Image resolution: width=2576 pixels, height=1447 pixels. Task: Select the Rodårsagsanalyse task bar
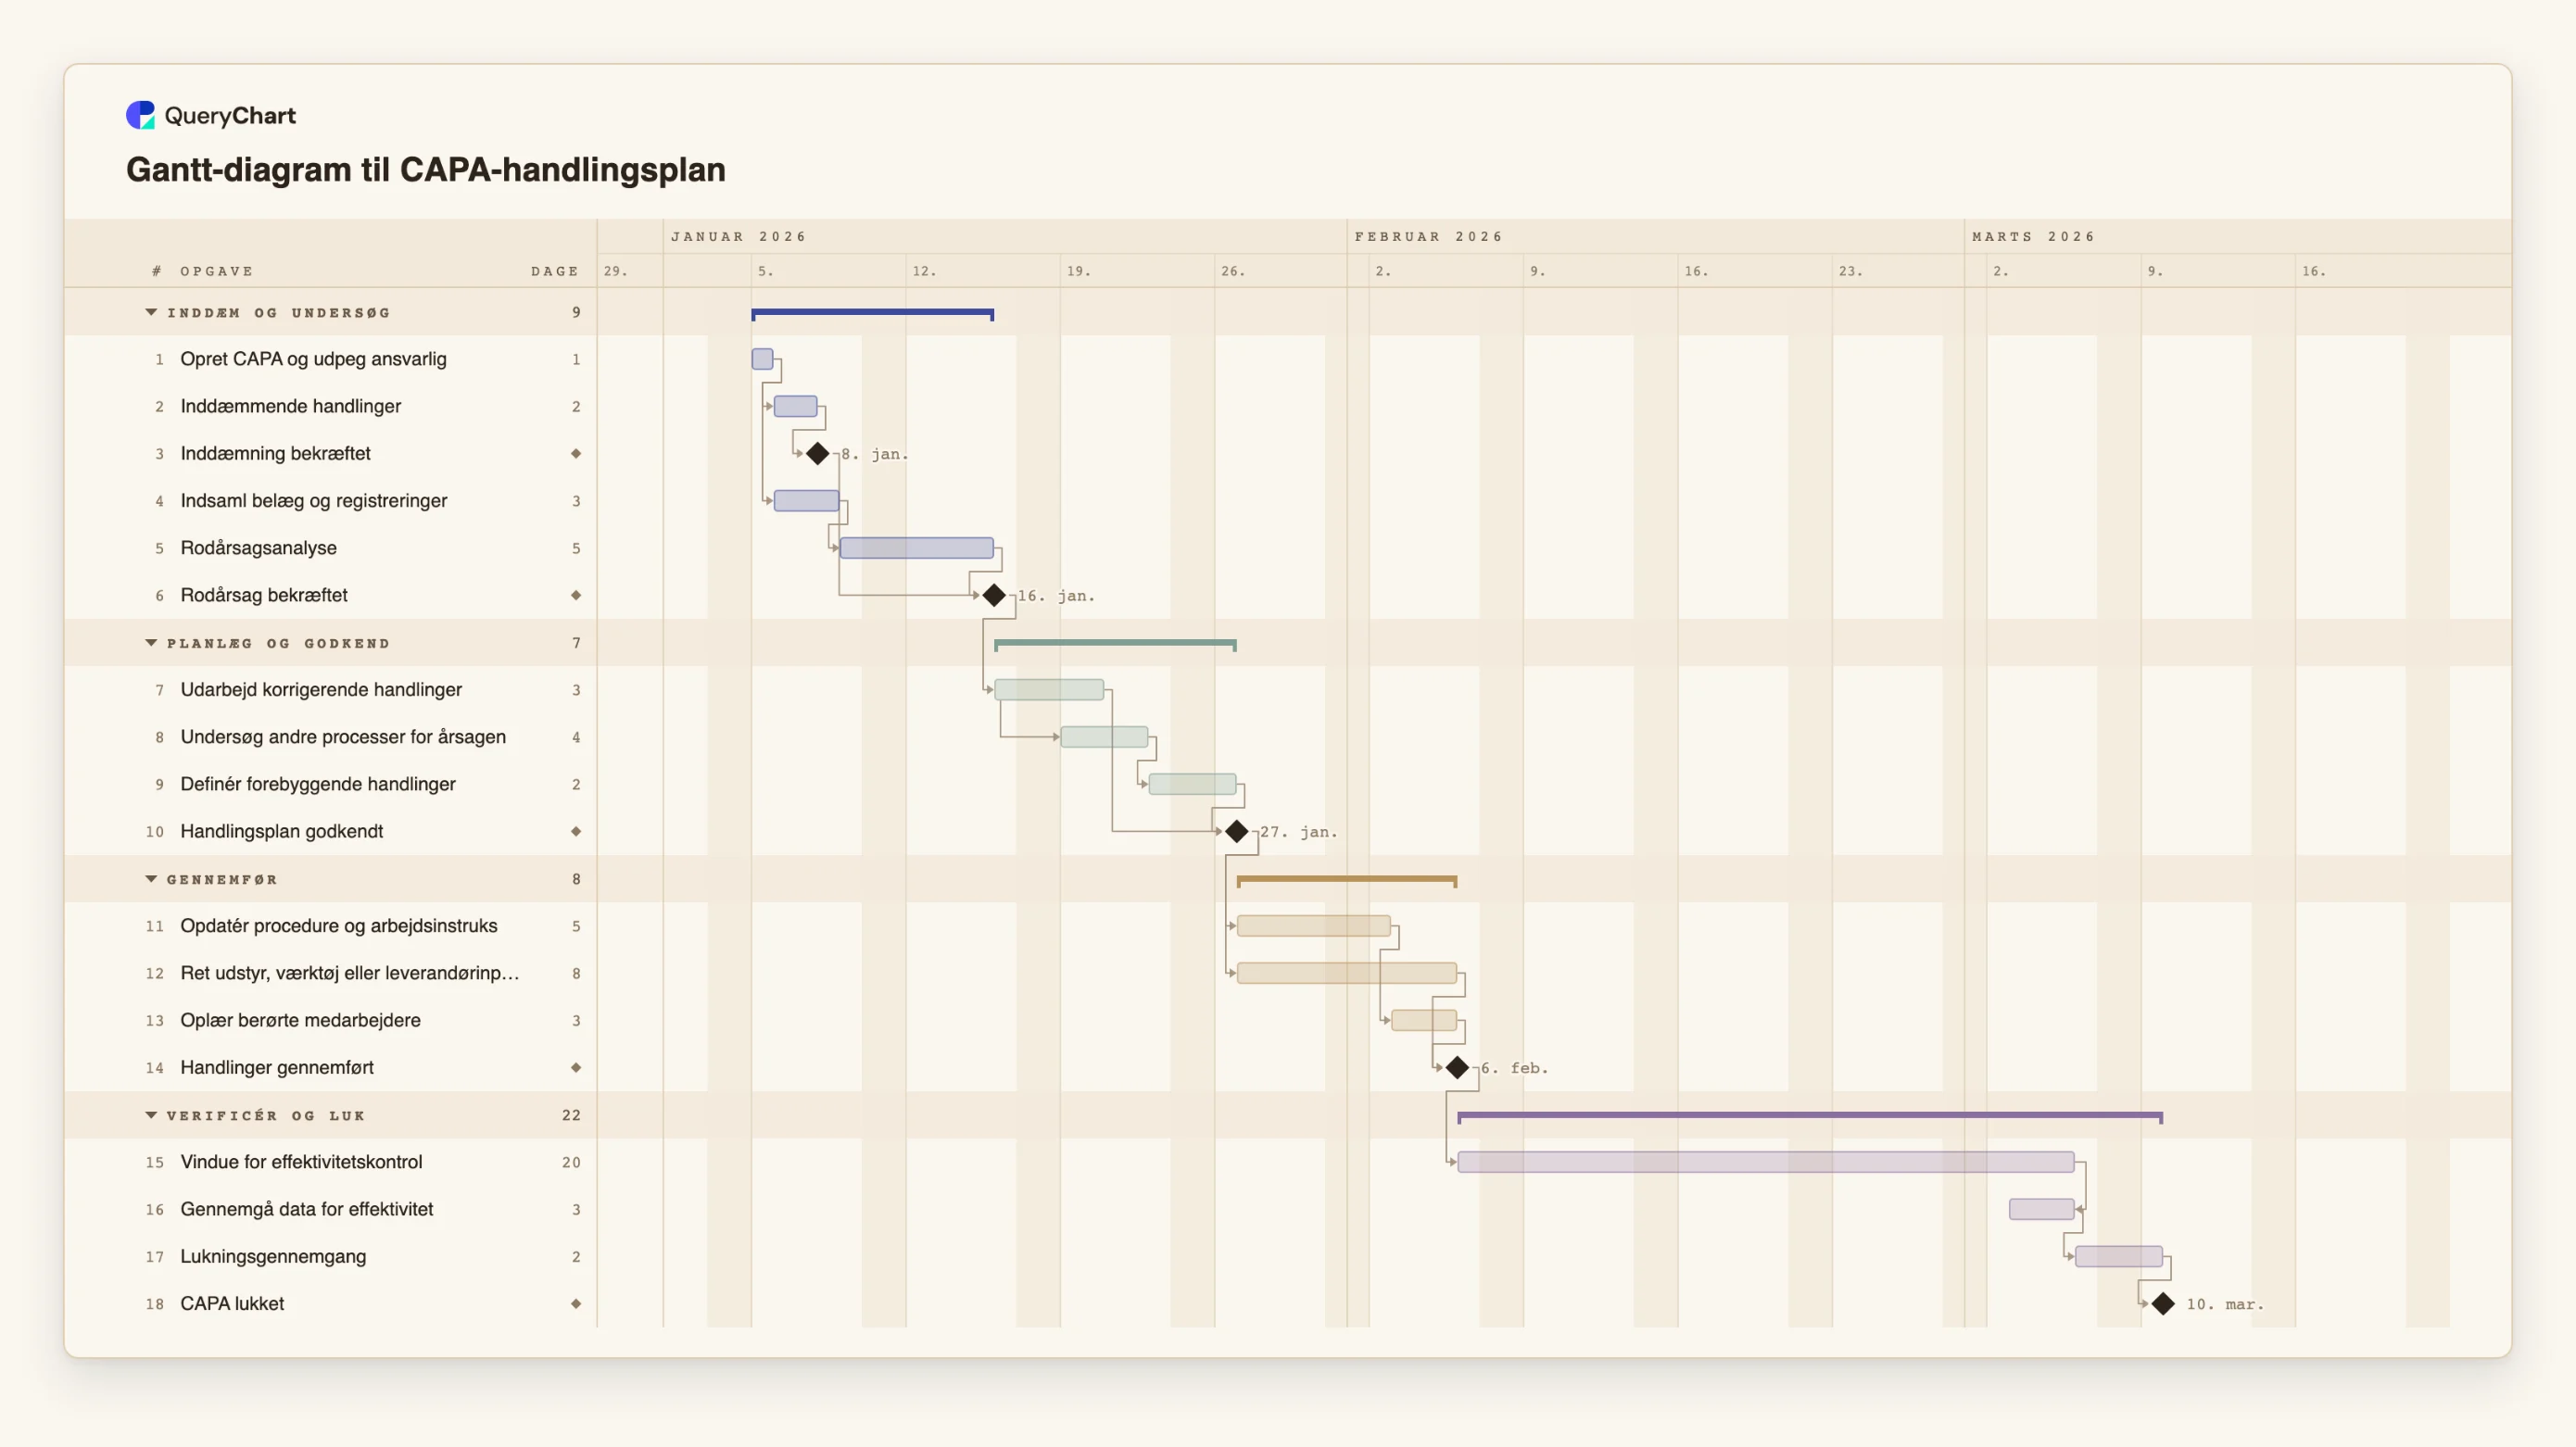tap(917, 548)
